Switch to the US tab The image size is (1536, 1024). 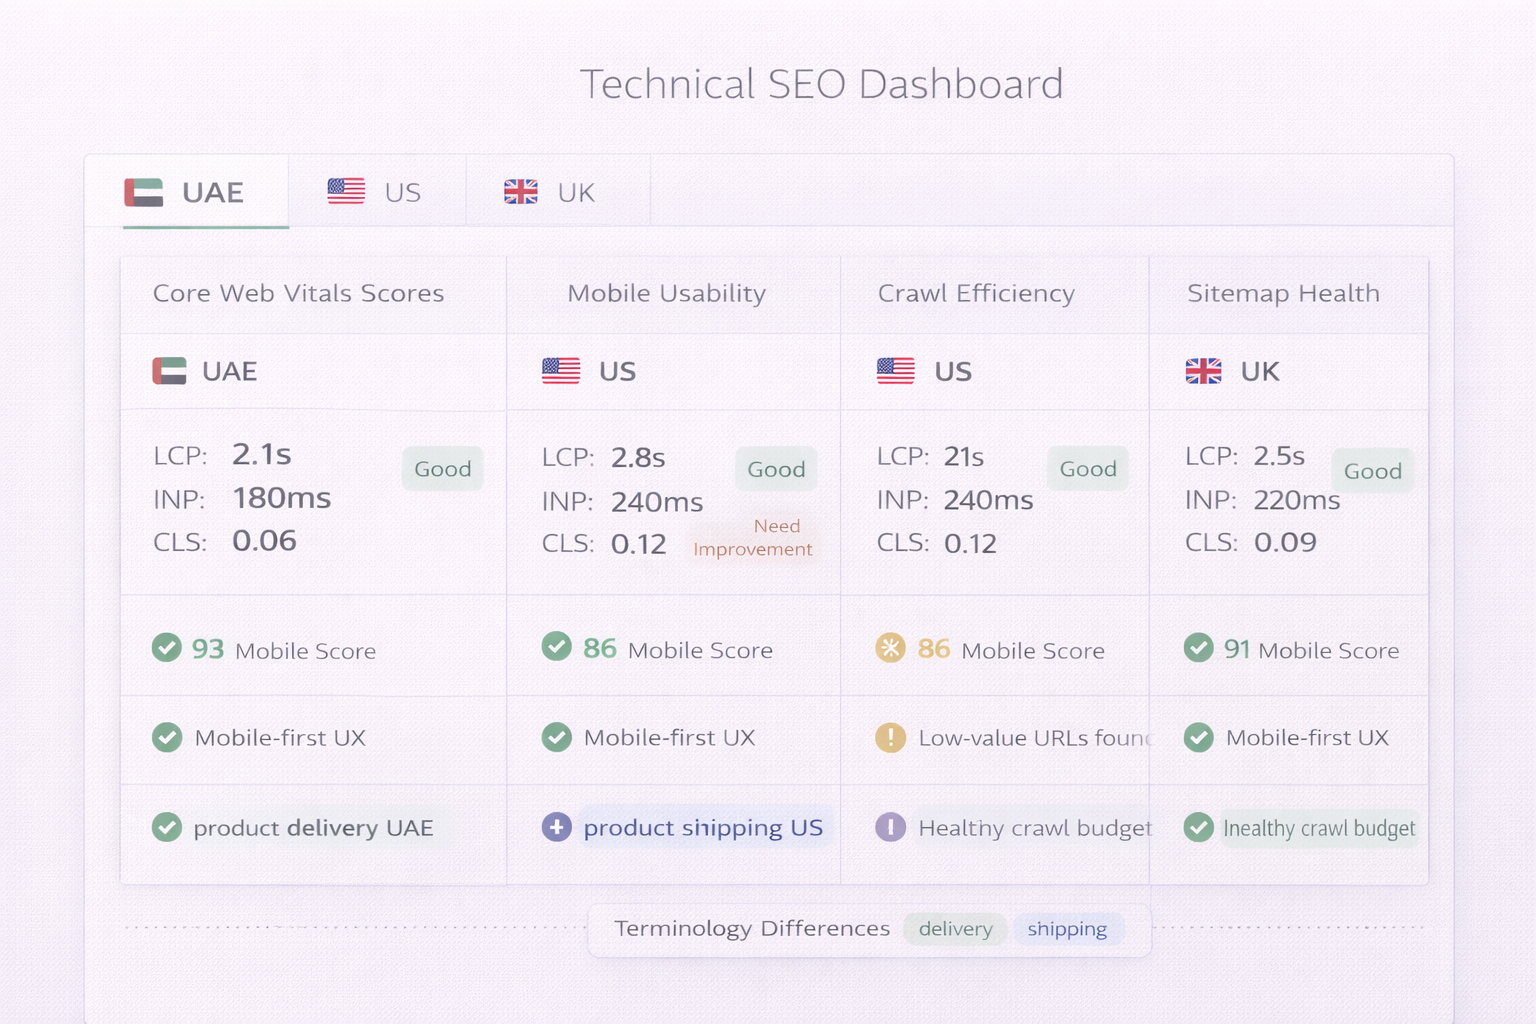376,191
